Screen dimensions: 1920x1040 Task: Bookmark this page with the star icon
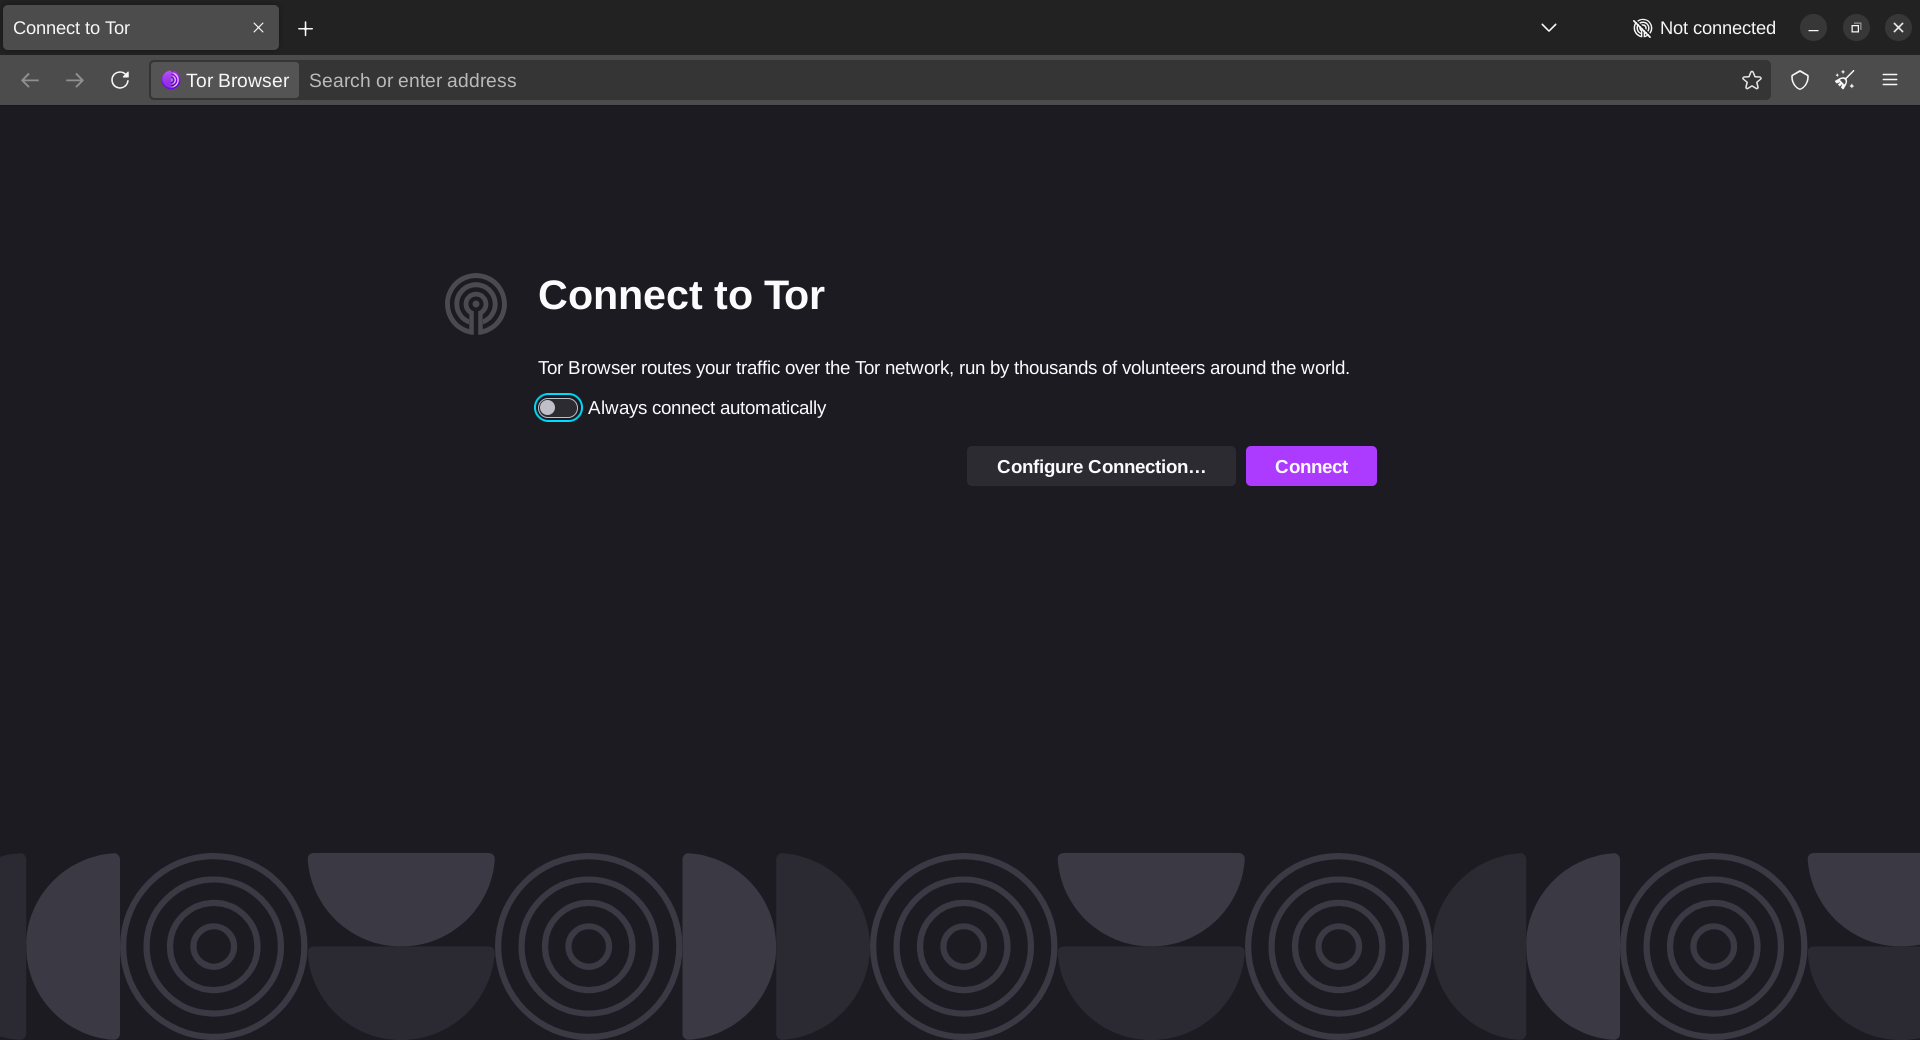(1751, 80)
